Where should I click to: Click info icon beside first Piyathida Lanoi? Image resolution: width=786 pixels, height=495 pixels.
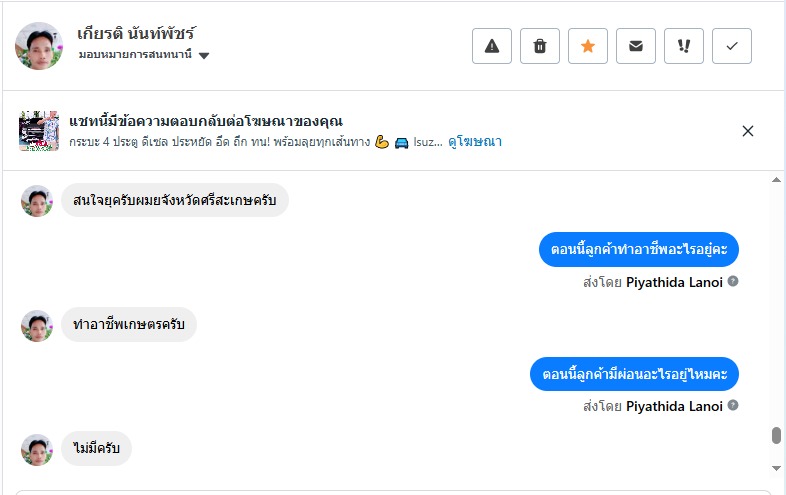(733, 282)
